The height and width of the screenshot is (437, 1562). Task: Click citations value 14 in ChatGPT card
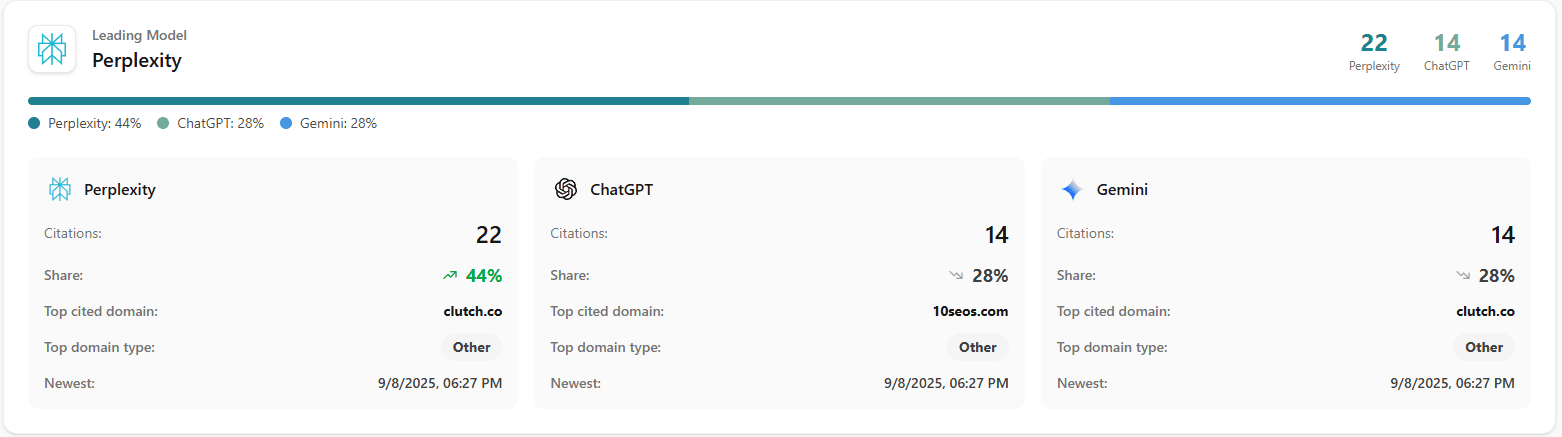[x=996, y=235]
